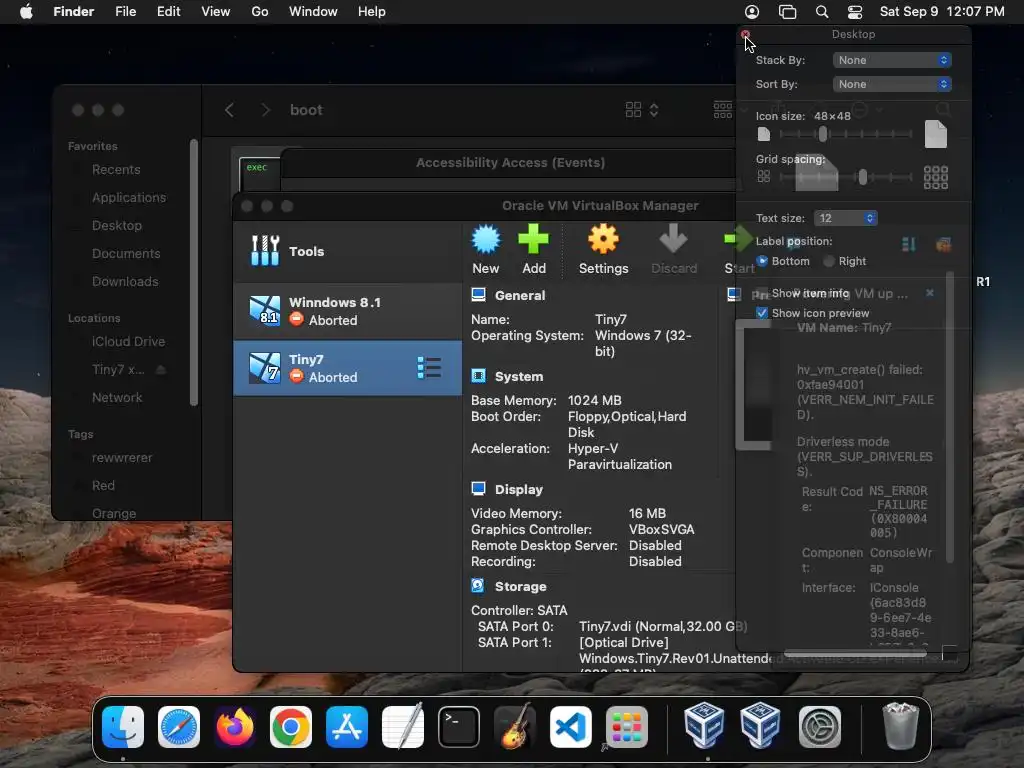
Task: Open VM Settings gear icon
Action: coord(603,239)
